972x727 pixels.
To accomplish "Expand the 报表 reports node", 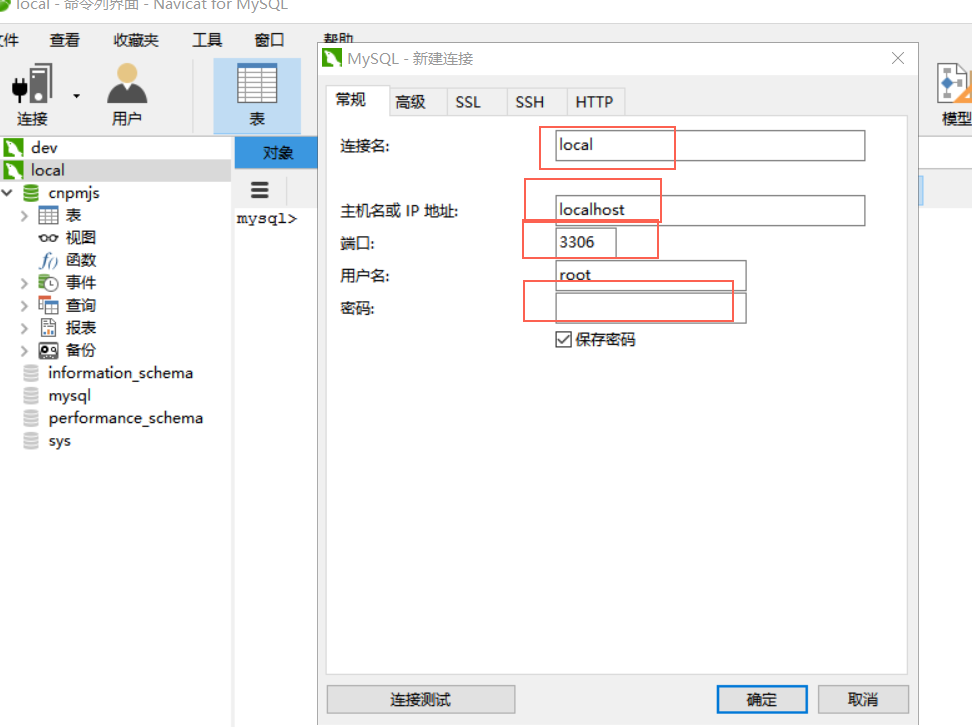I will click(24, 328).
